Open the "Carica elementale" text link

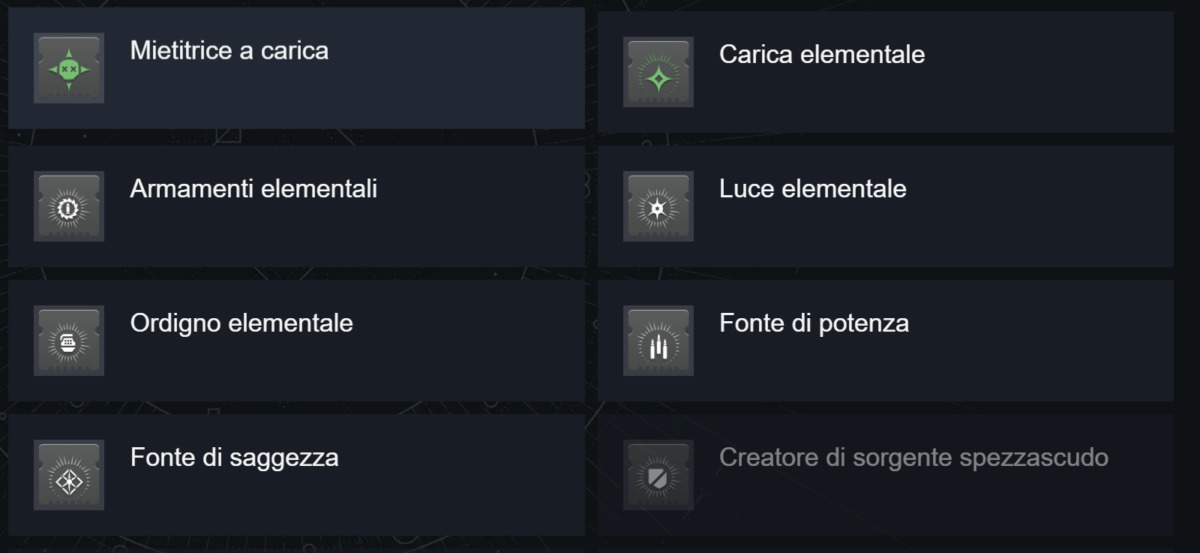tap(821, 54)
